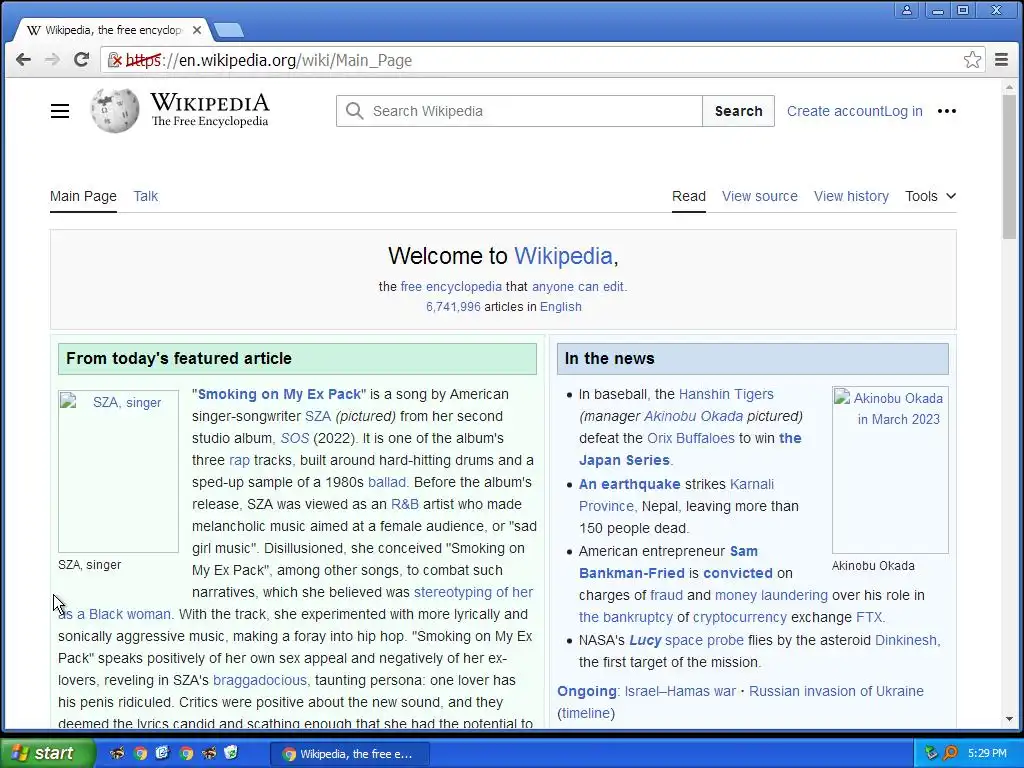Open the Israel–Hamas war link
Image resolution: width=1024 pixels, height=768 pixels.
pos(680,691)
